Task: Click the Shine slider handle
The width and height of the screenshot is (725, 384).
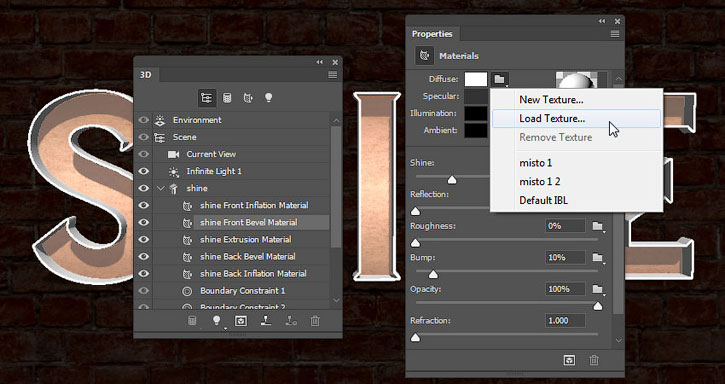Action: (452, 180)
